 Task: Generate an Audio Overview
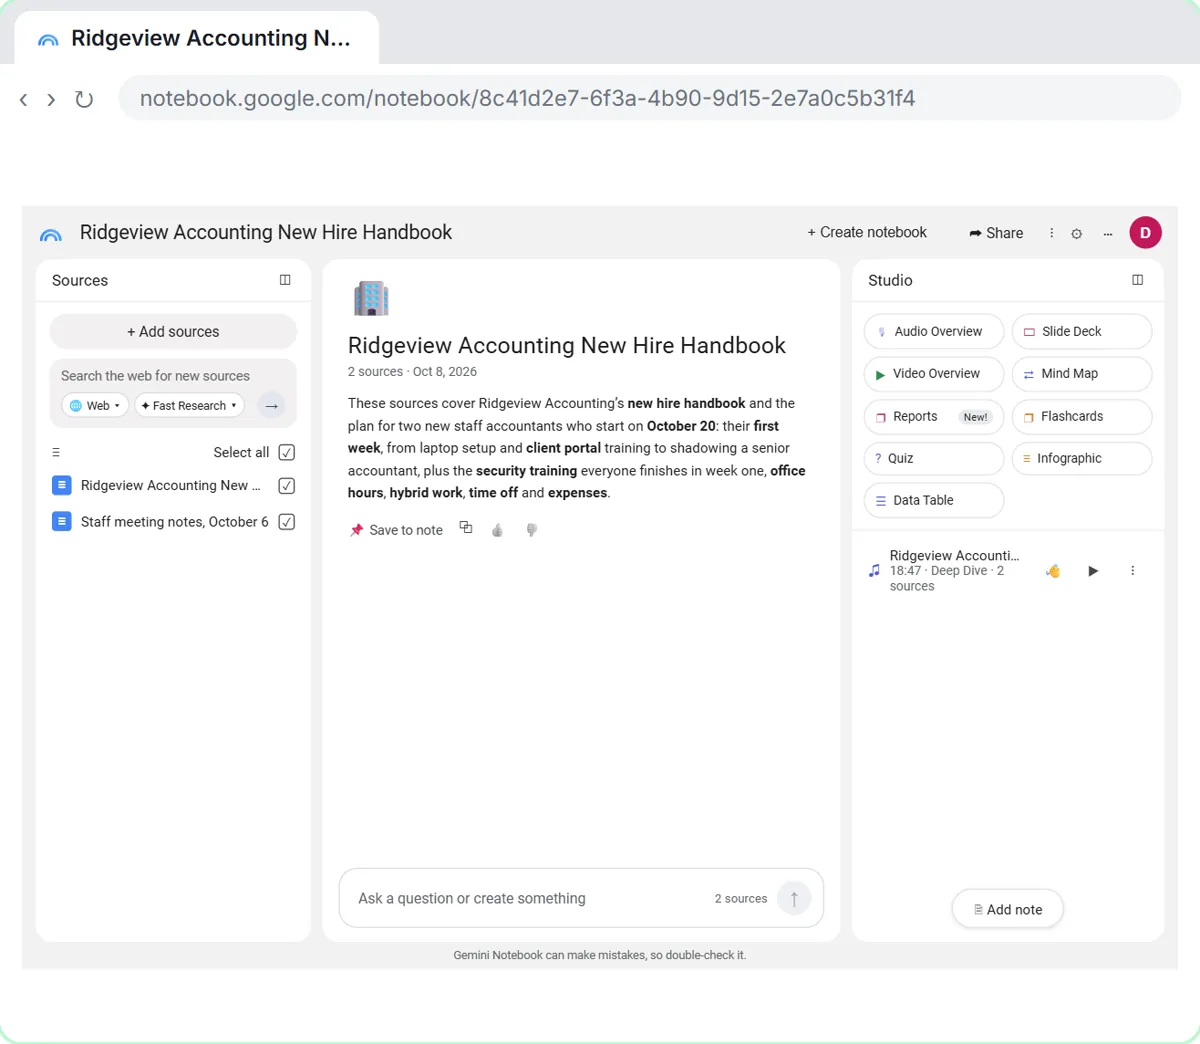(934, 332)
